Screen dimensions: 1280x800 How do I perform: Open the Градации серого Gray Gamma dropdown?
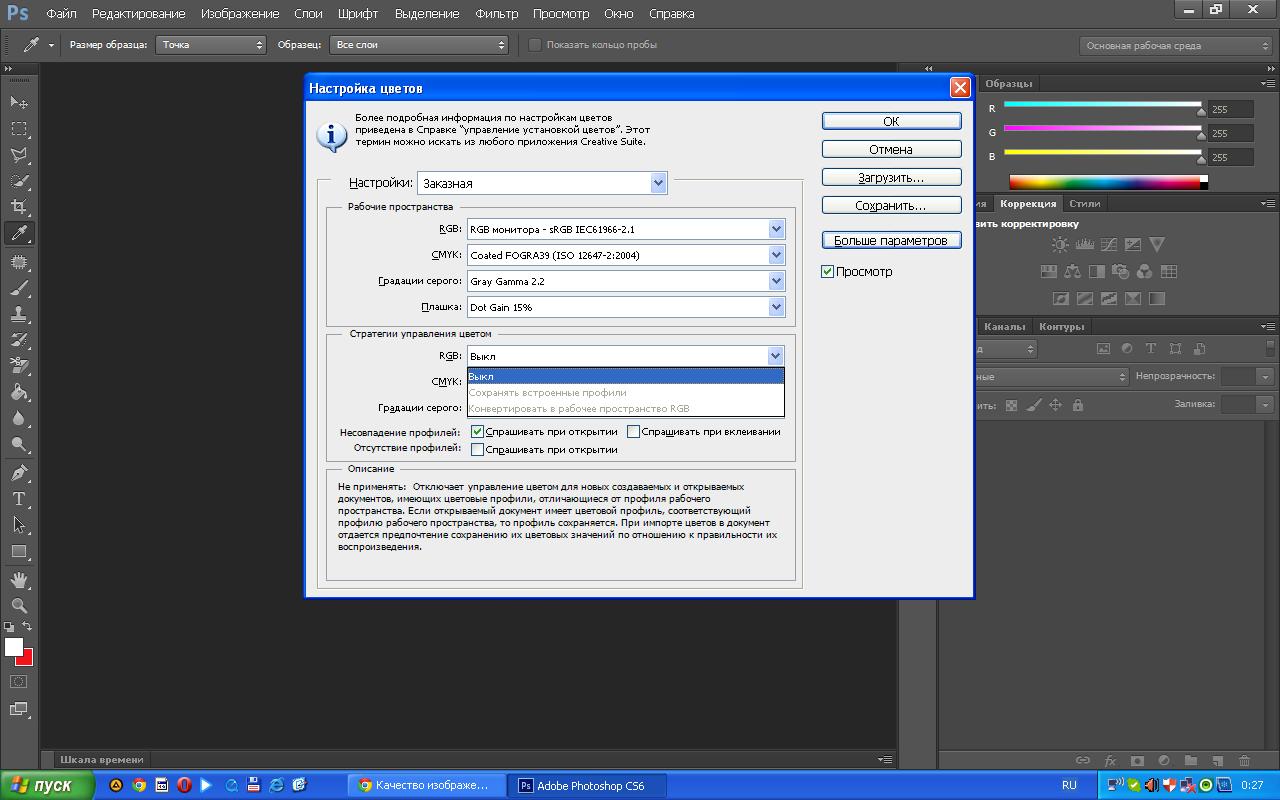(x=776, y=281)
